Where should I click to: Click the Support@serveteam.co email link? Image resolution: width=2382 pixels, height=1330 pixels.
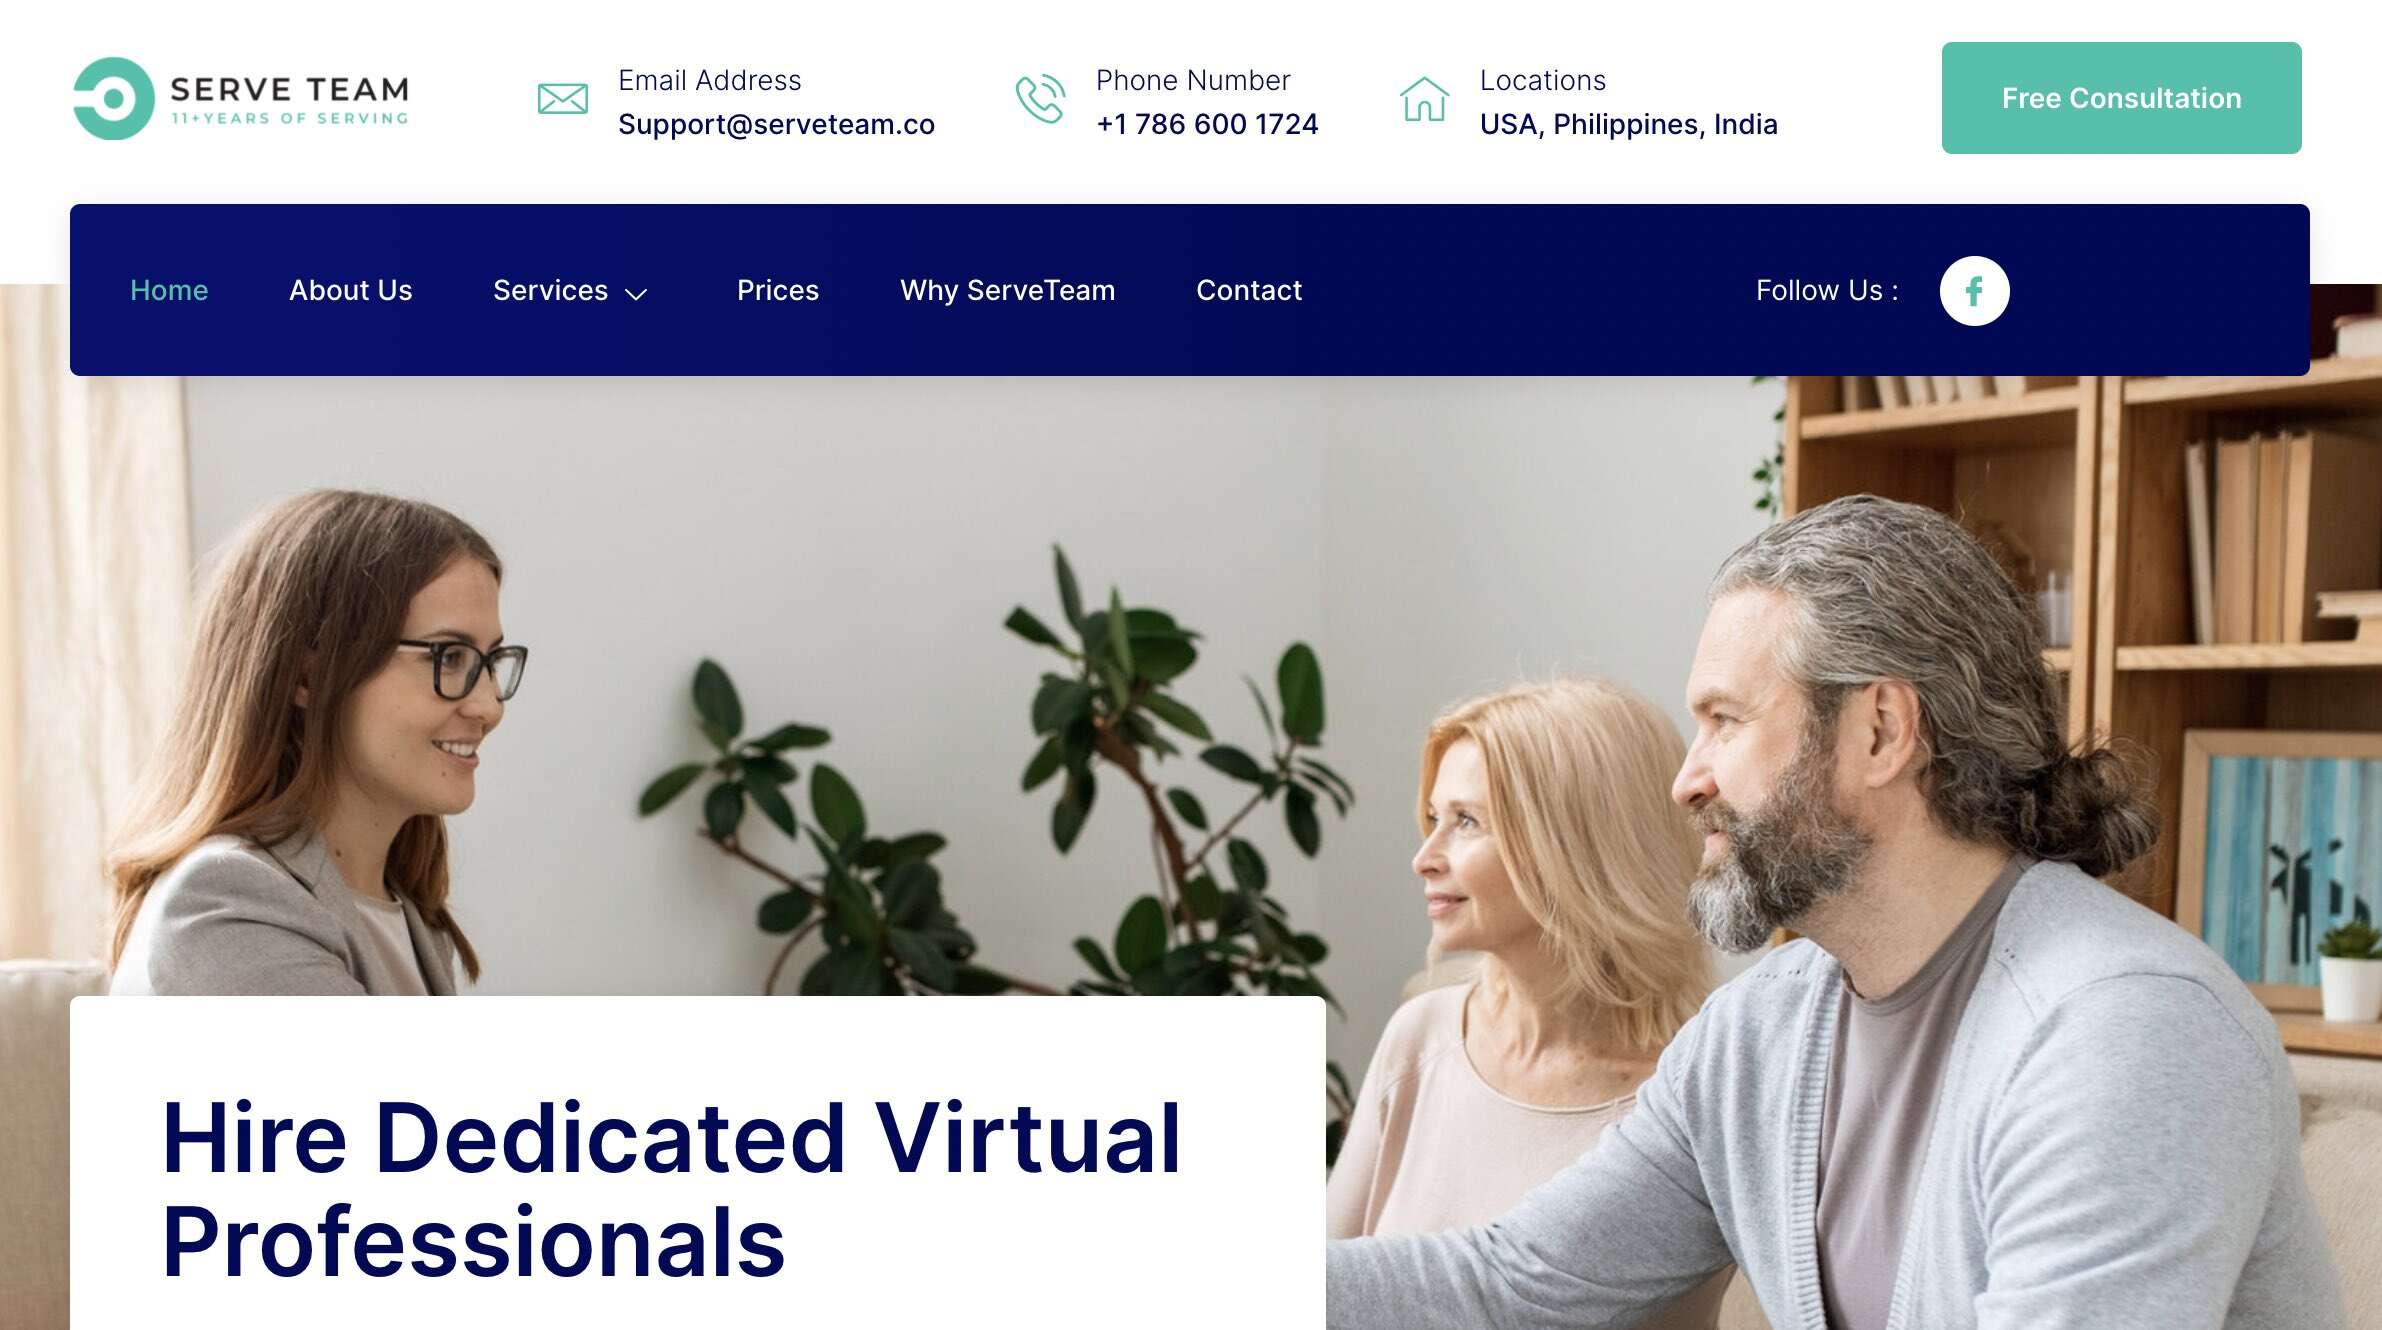point(776,124)
